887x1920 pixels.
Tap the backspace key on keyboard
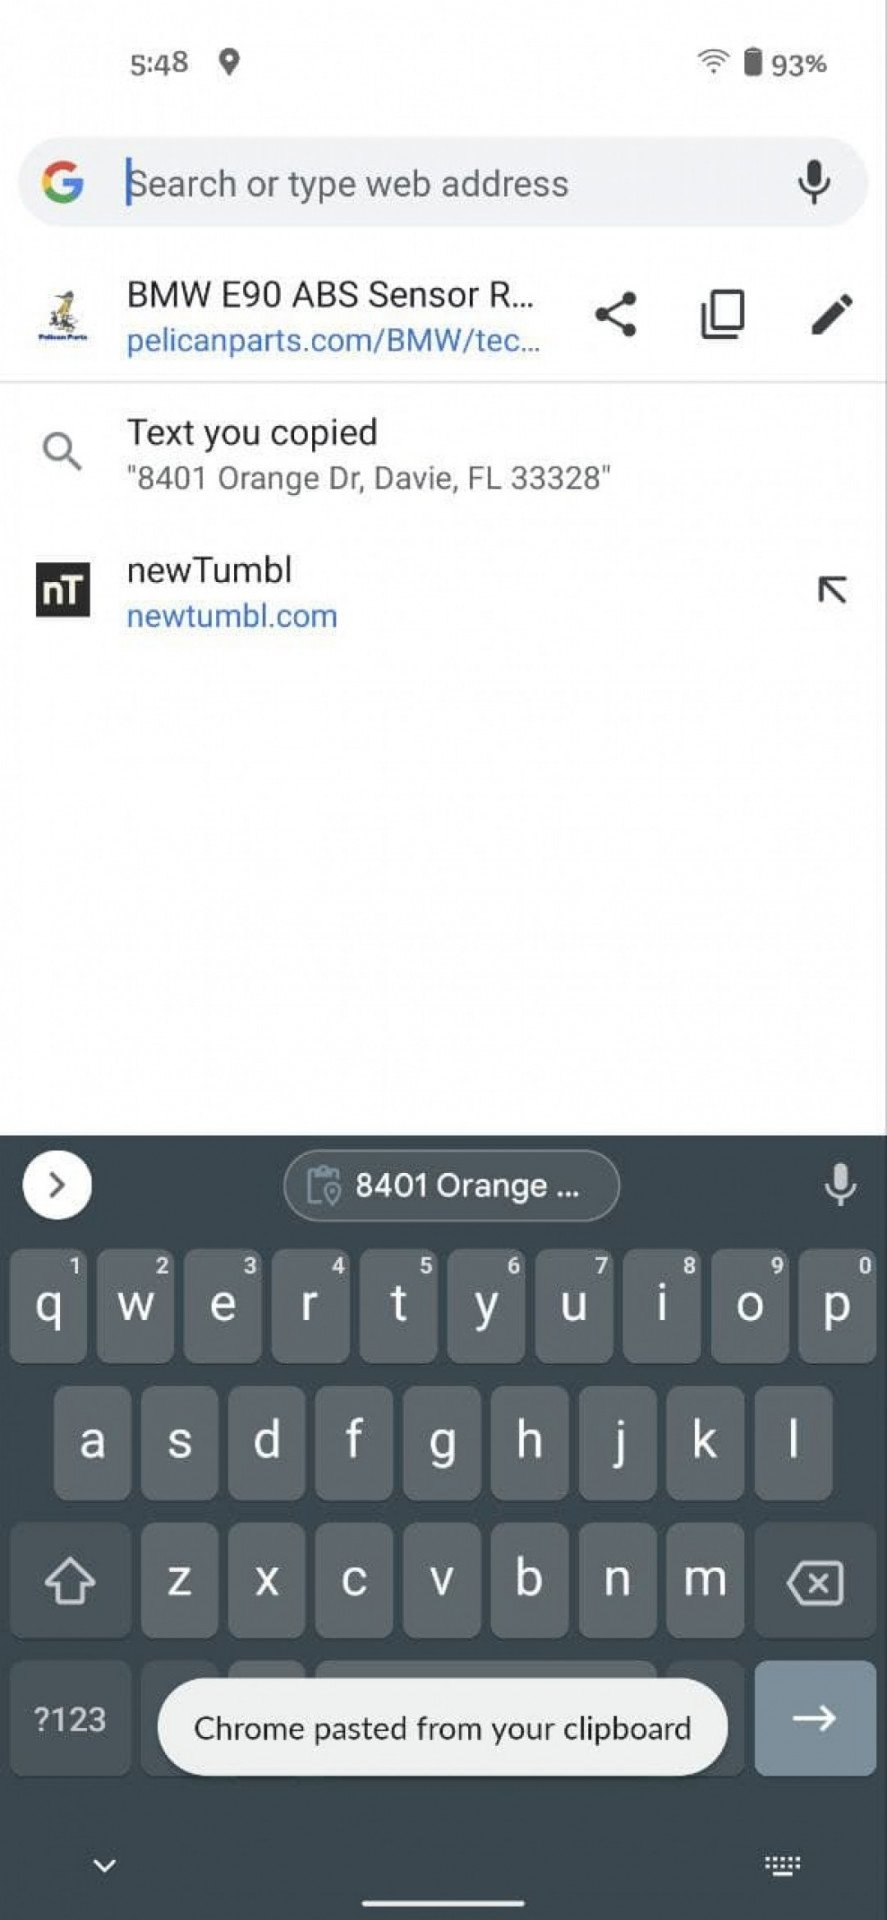(x=815, y=1581)
